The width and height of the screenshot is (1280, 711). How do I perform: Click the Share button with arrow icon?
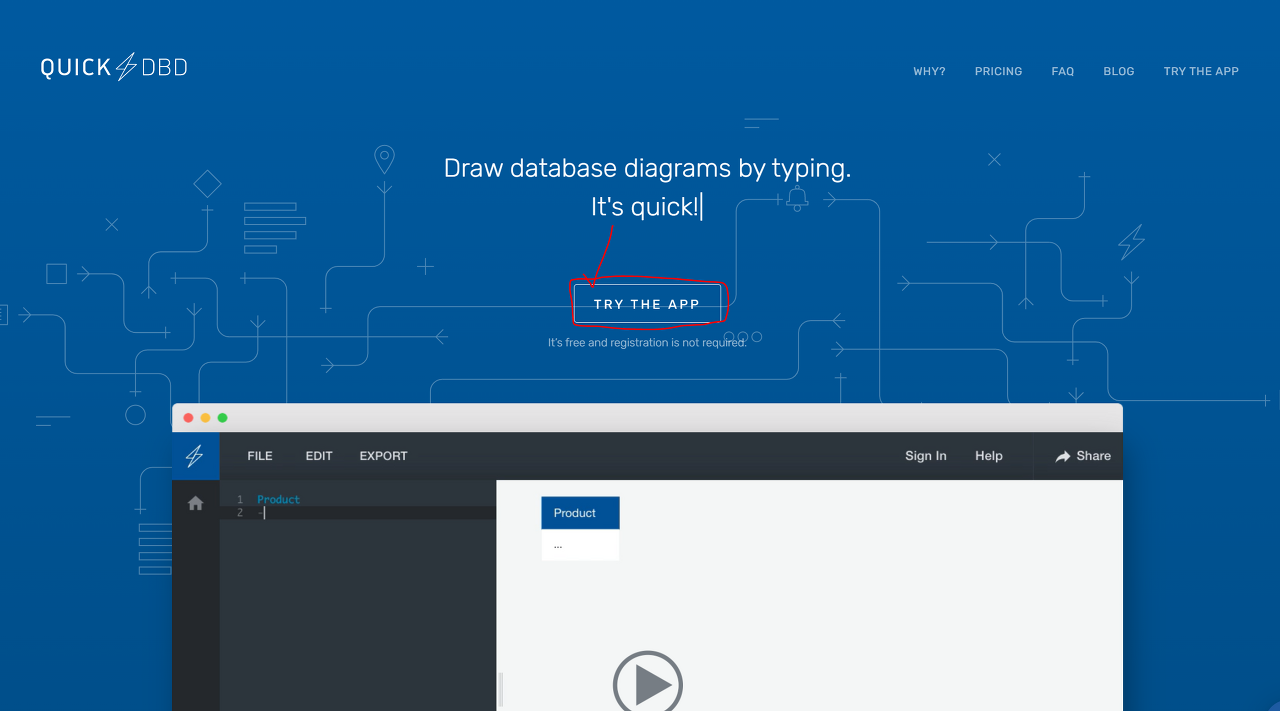[1083, 456]
